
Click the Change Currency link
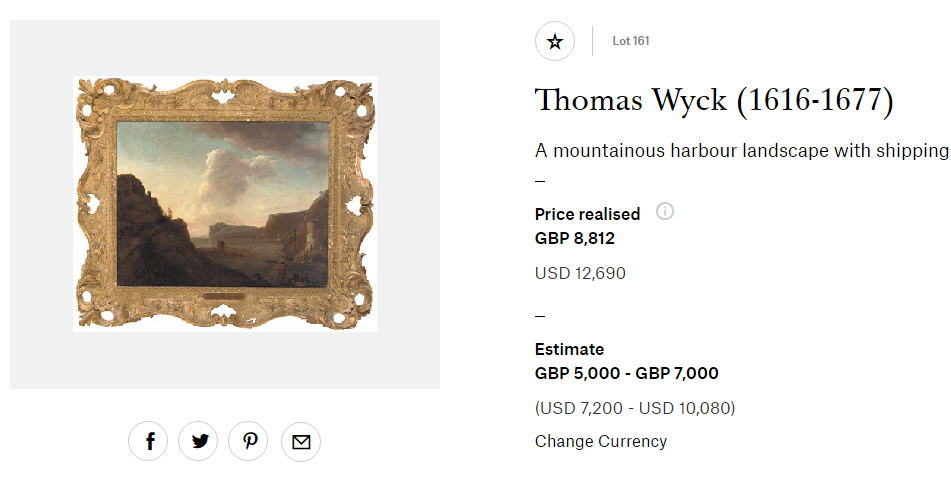600,441
